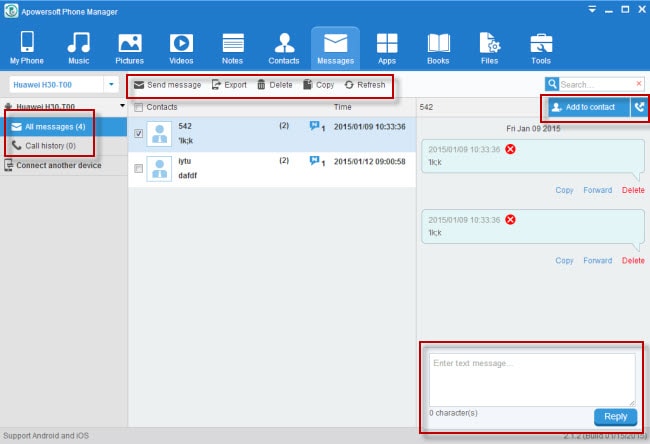Open the My Phone section
The height and width of the screenshot is (444, 650).
[x=27, y=47]
